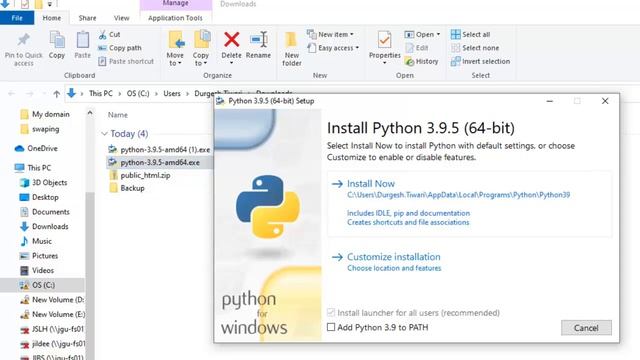Minimize the Python Setup window
This screenshot has height=360, width=640.
click(550, 101)
